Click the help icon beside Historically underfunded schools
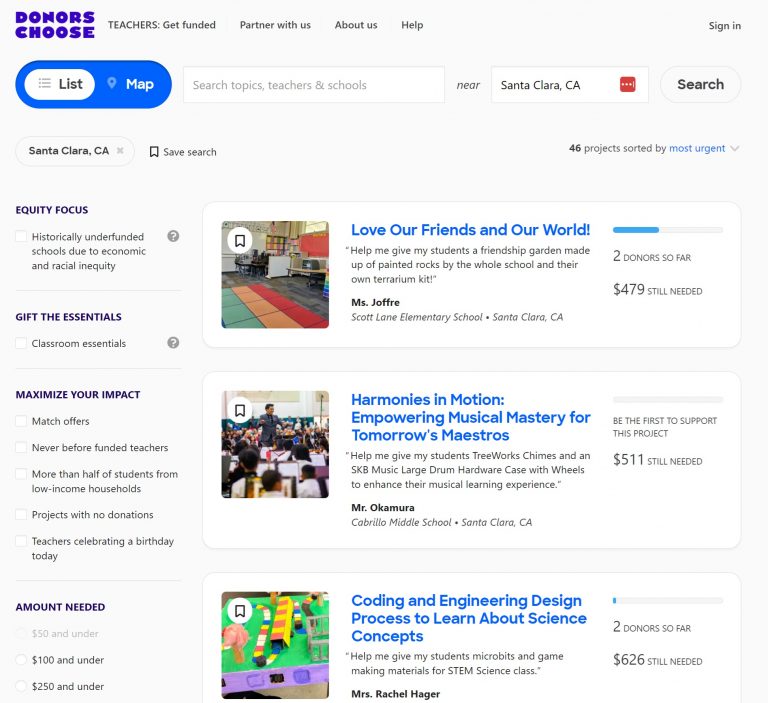Viewport: 768px width, 703px height. click(x=173, y=236)
